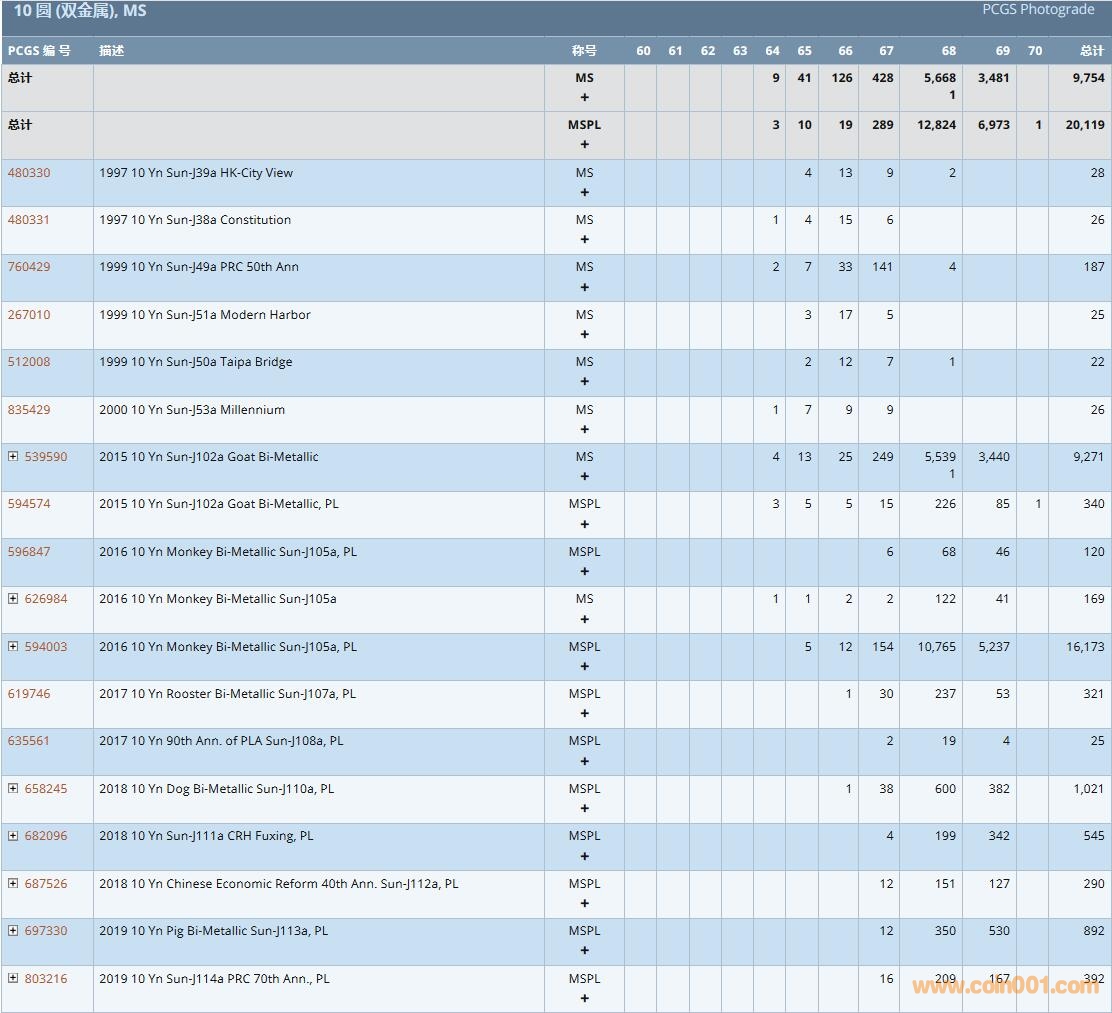Click the PCGS 编号 column header
Viewport: 1112px width, 1013px height.
click(39, 51)
